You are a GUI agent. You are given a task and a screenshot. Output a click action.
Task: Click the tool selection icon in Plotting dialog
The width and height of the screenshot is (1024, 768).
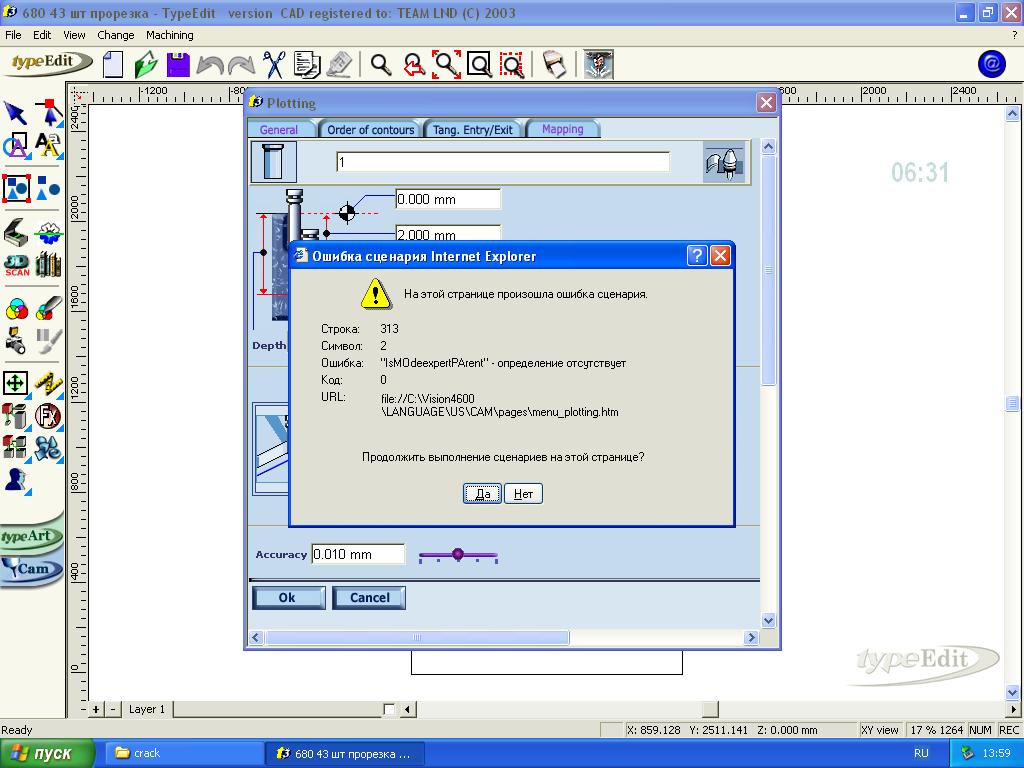point(724,162)
